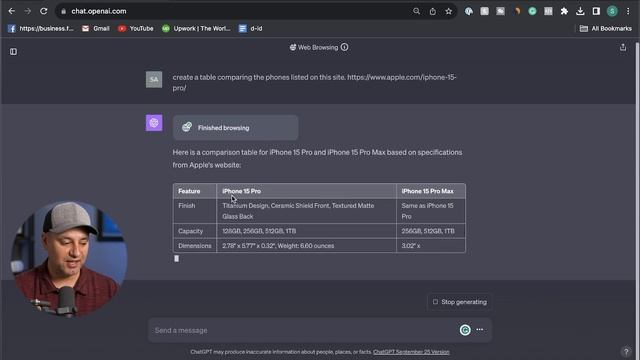
Task: Click the SA user avatar
Action: click(x=154, y=80)
